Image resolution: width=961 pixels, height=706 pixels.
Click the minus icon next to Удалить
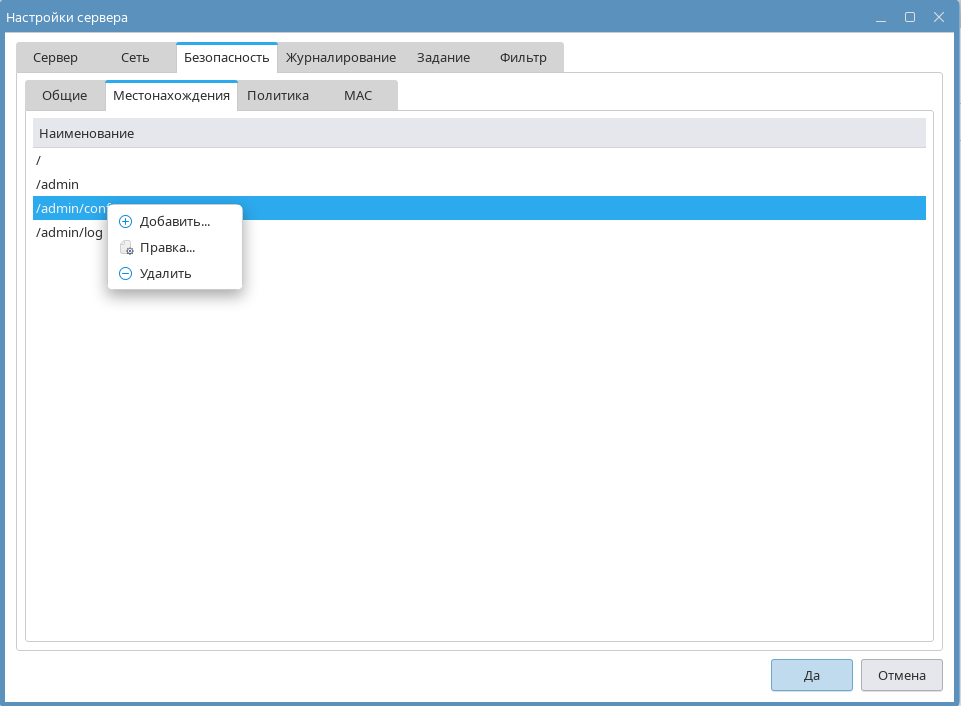[x=125, y=274]
